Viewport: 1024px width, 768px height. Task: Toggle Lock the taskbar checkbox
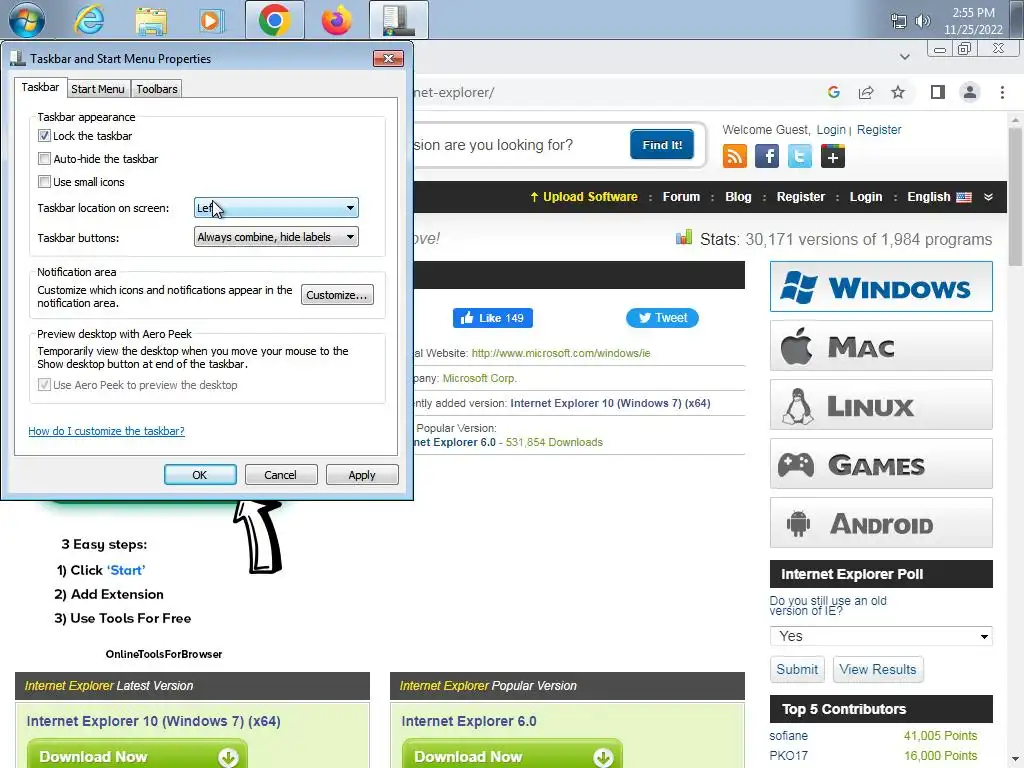[x=44, y=136]
